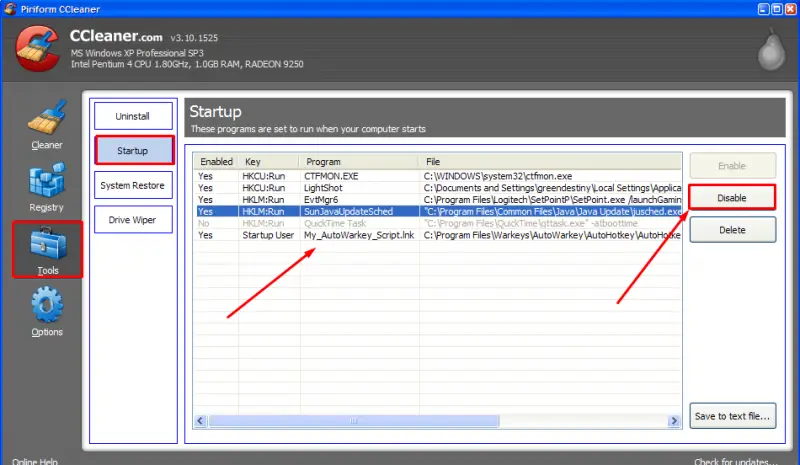Click the HKLM:Run key for EvtMgr6
800x465 pixels.
(263, 200)
